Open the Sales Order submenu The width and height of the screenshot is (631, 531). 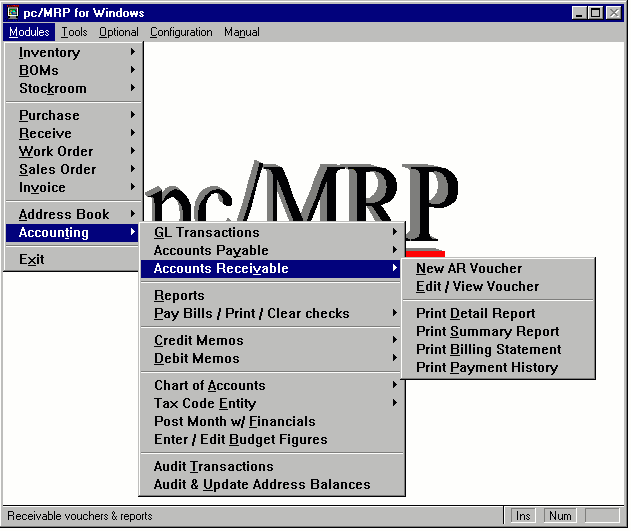tap(74, 169)
